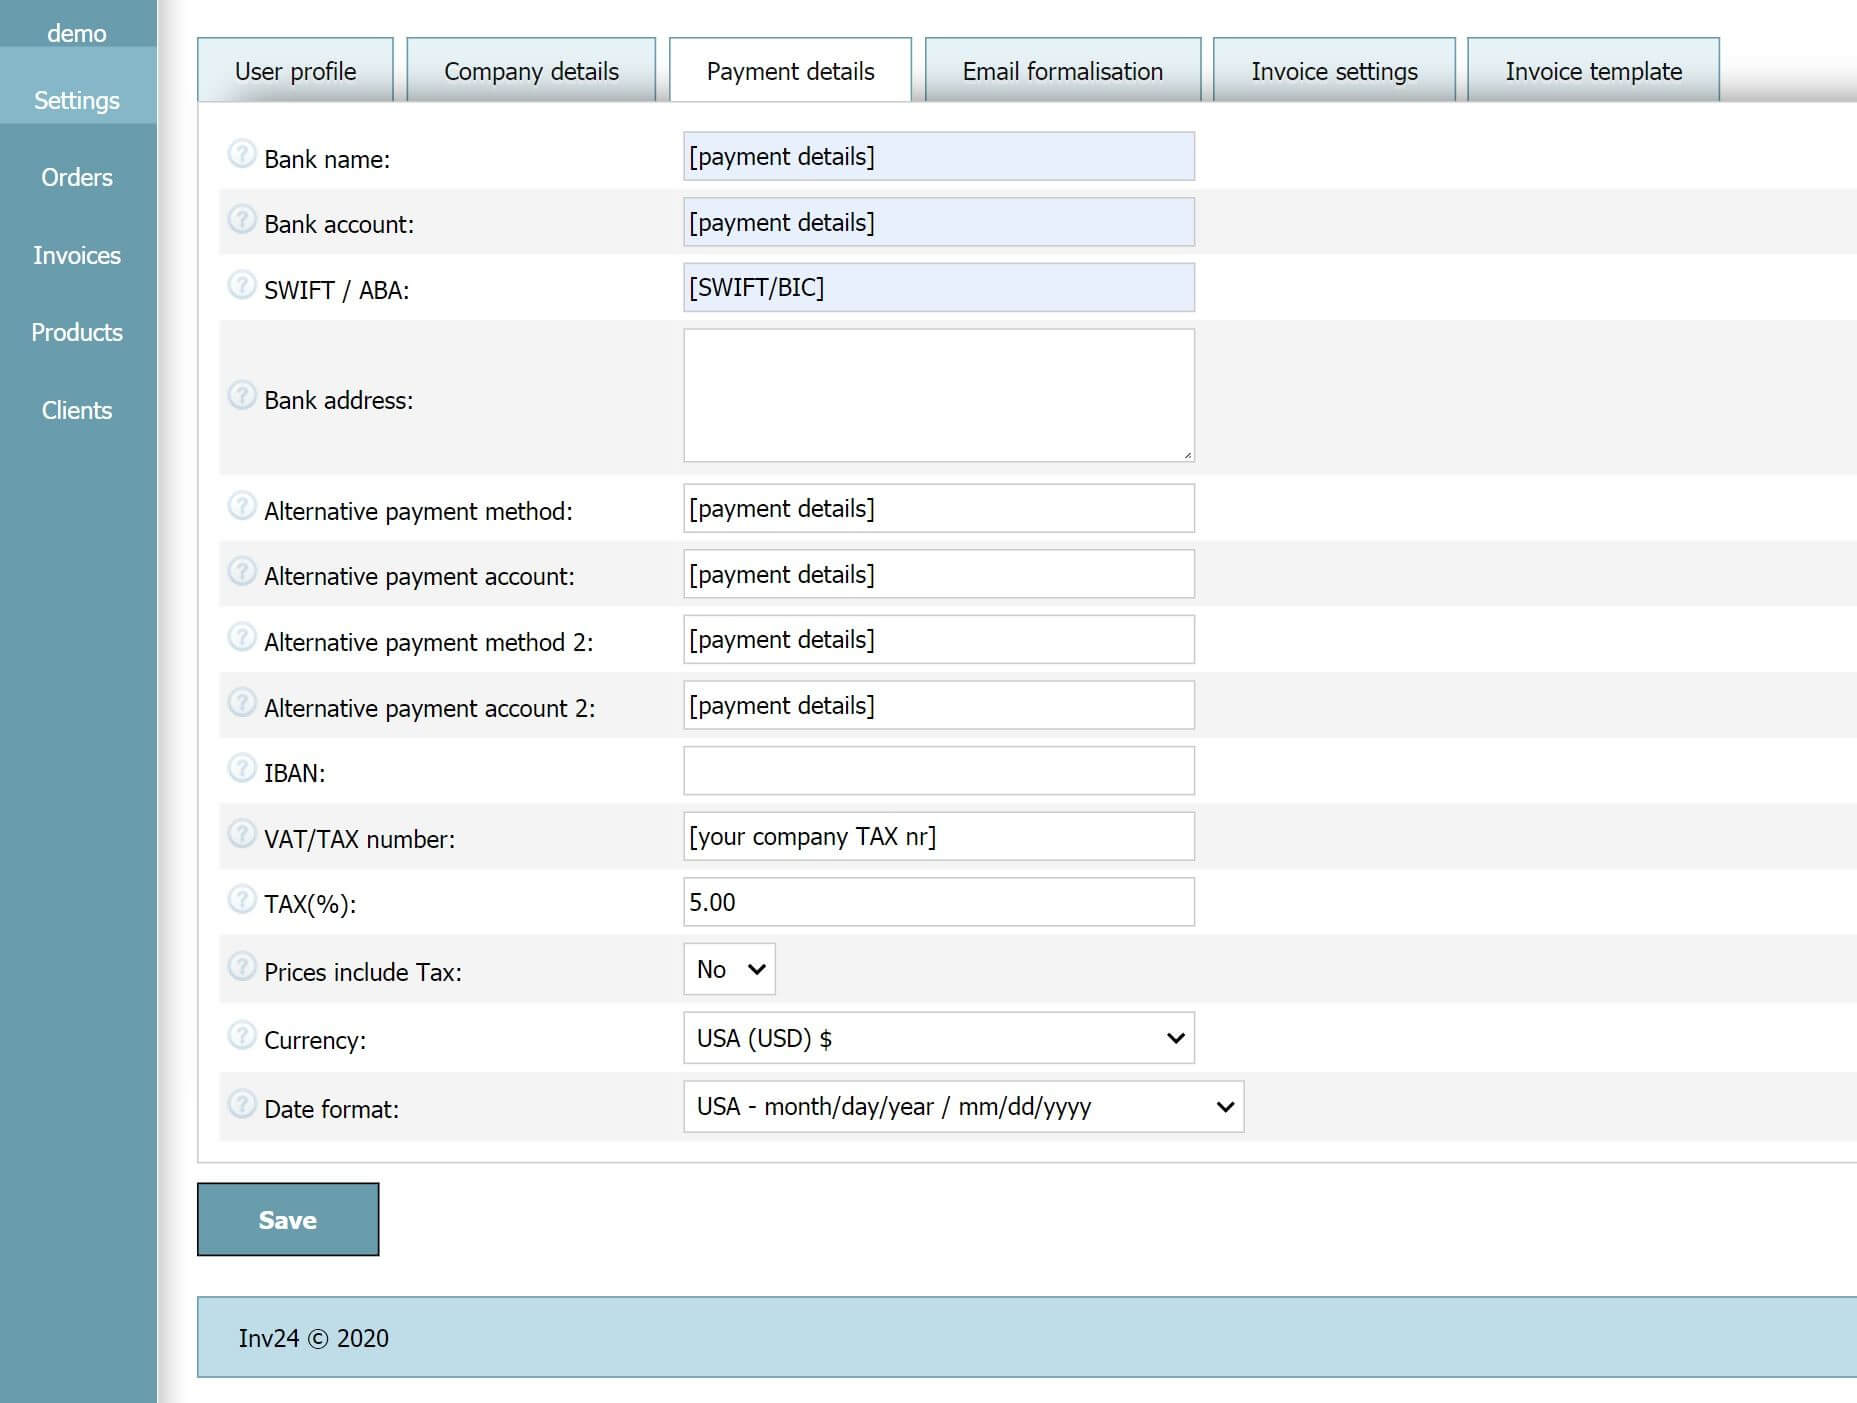
Task: Switch to the Invoice template tab
Action: tap(1592, 70)
